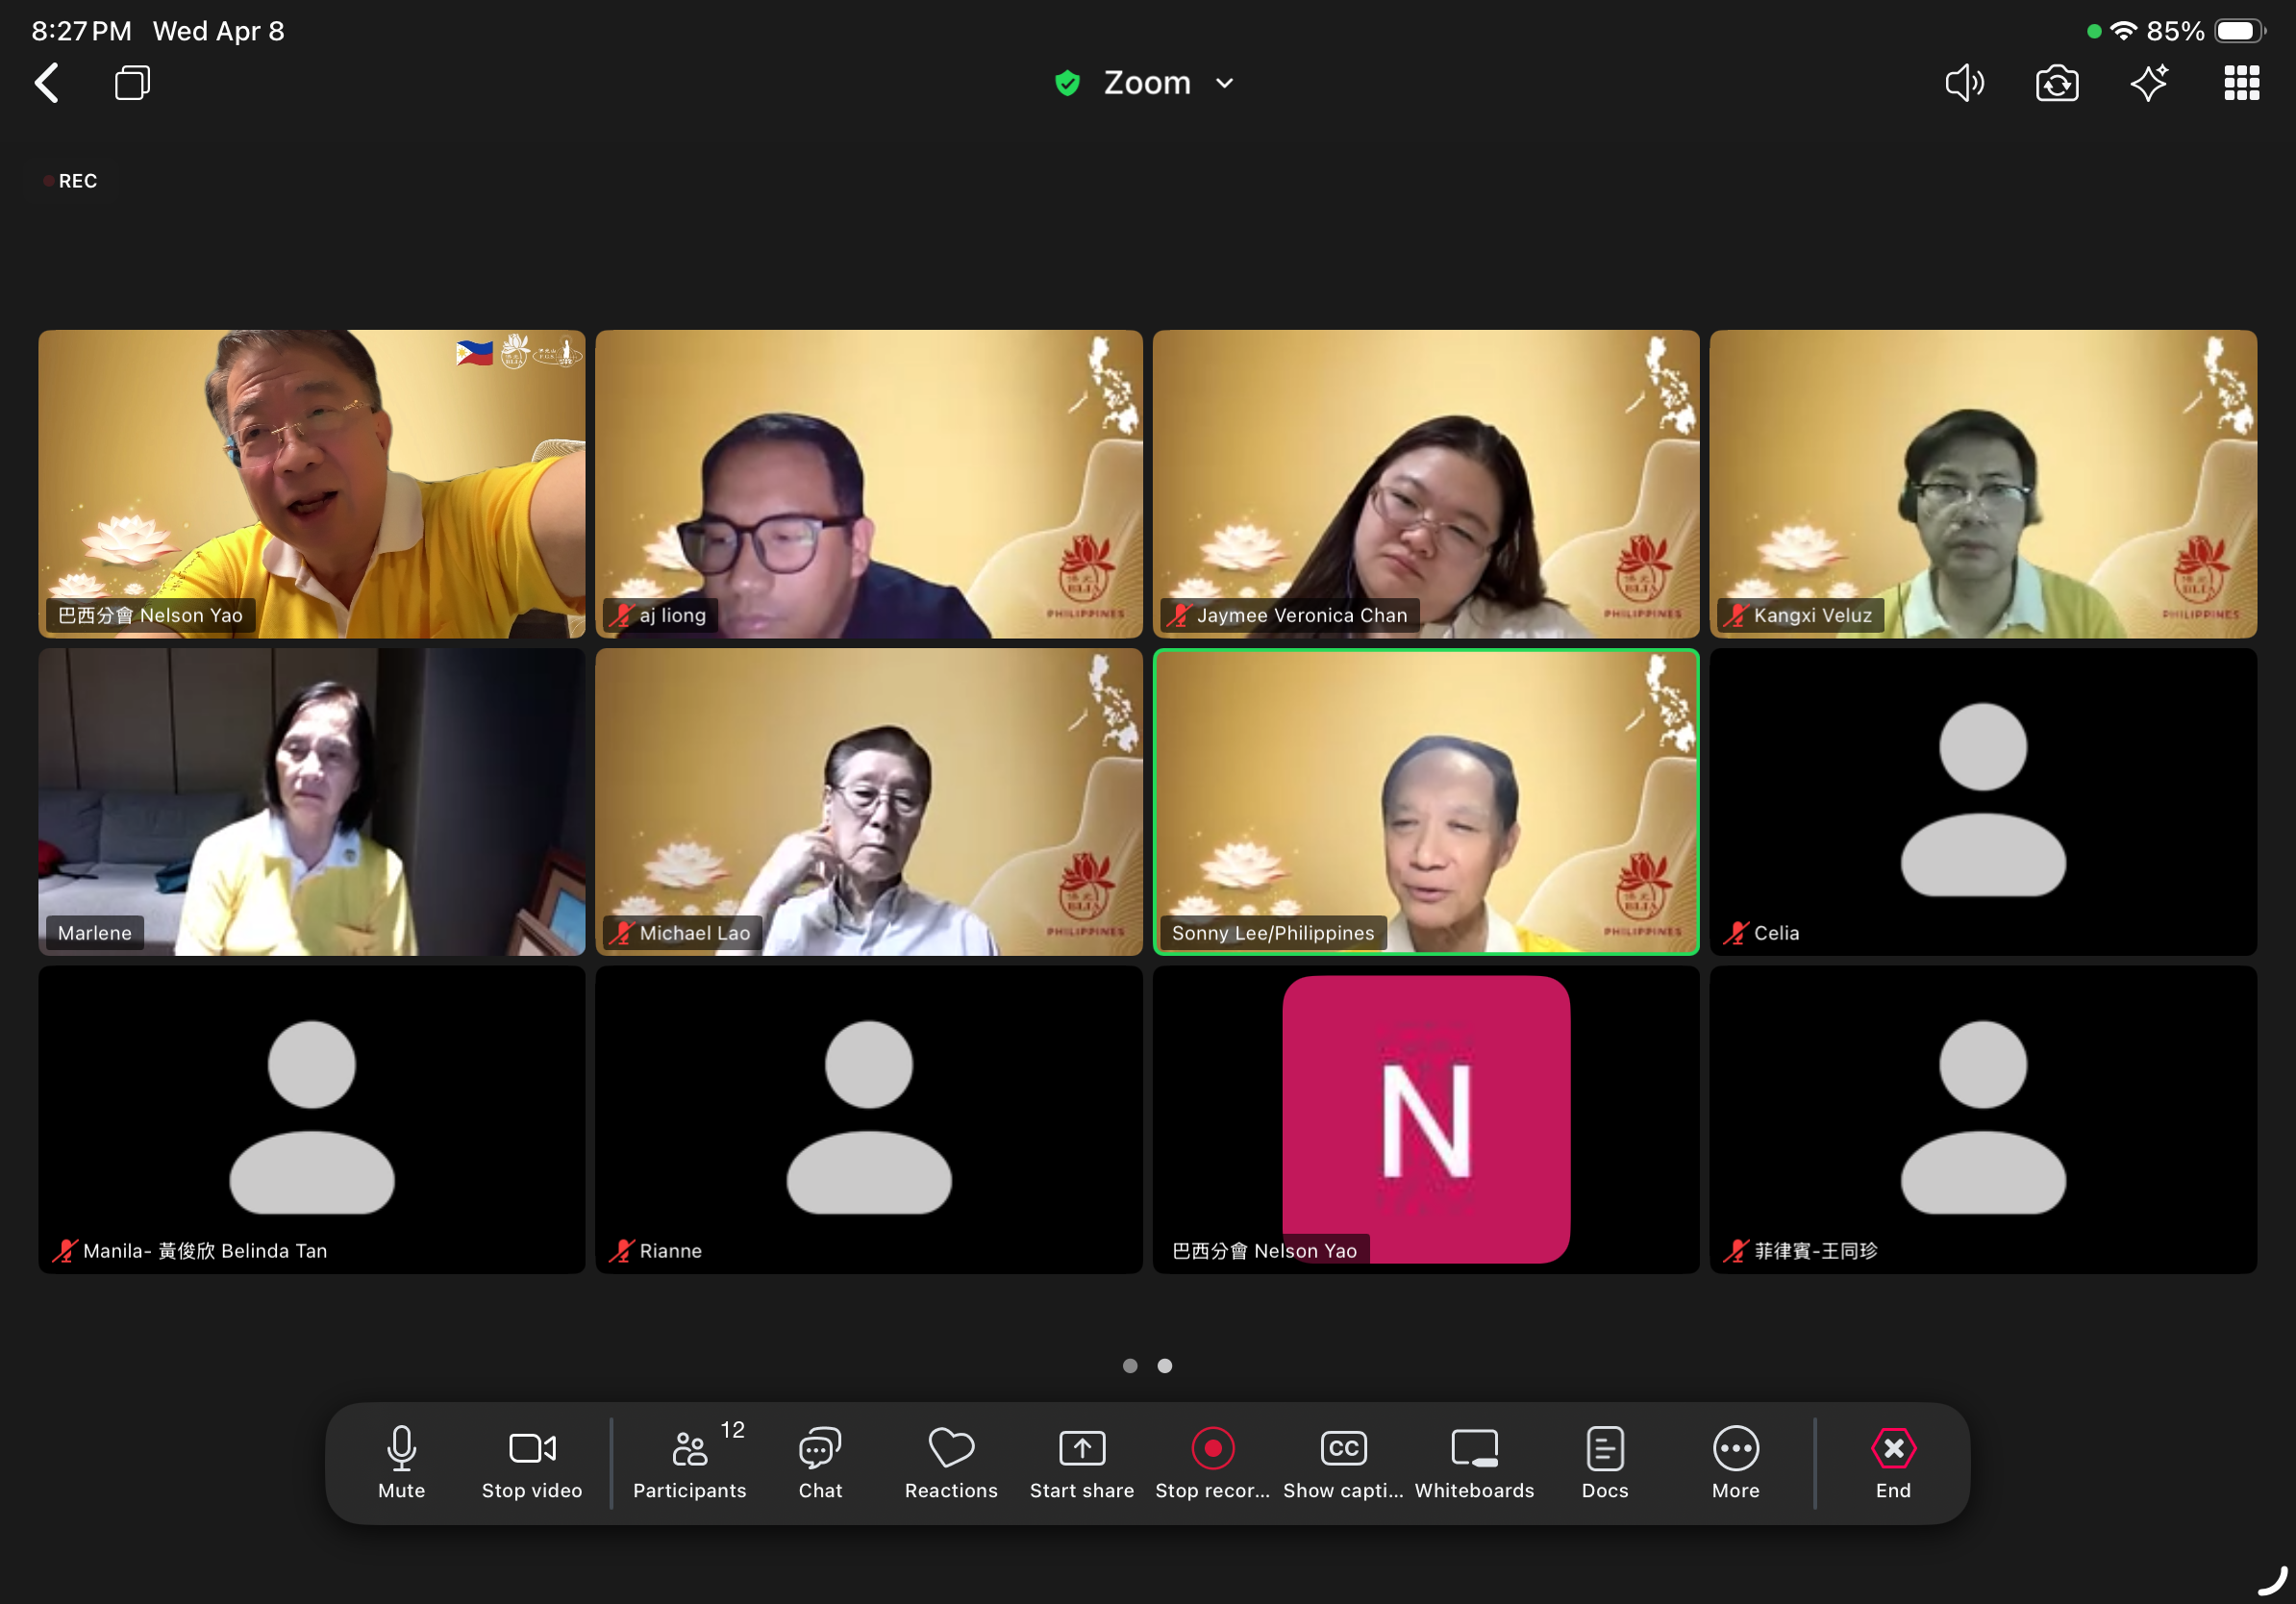Open Whiteboards
Viewport: 2296px width, 1604px height.
(x=1474, y=1461)
